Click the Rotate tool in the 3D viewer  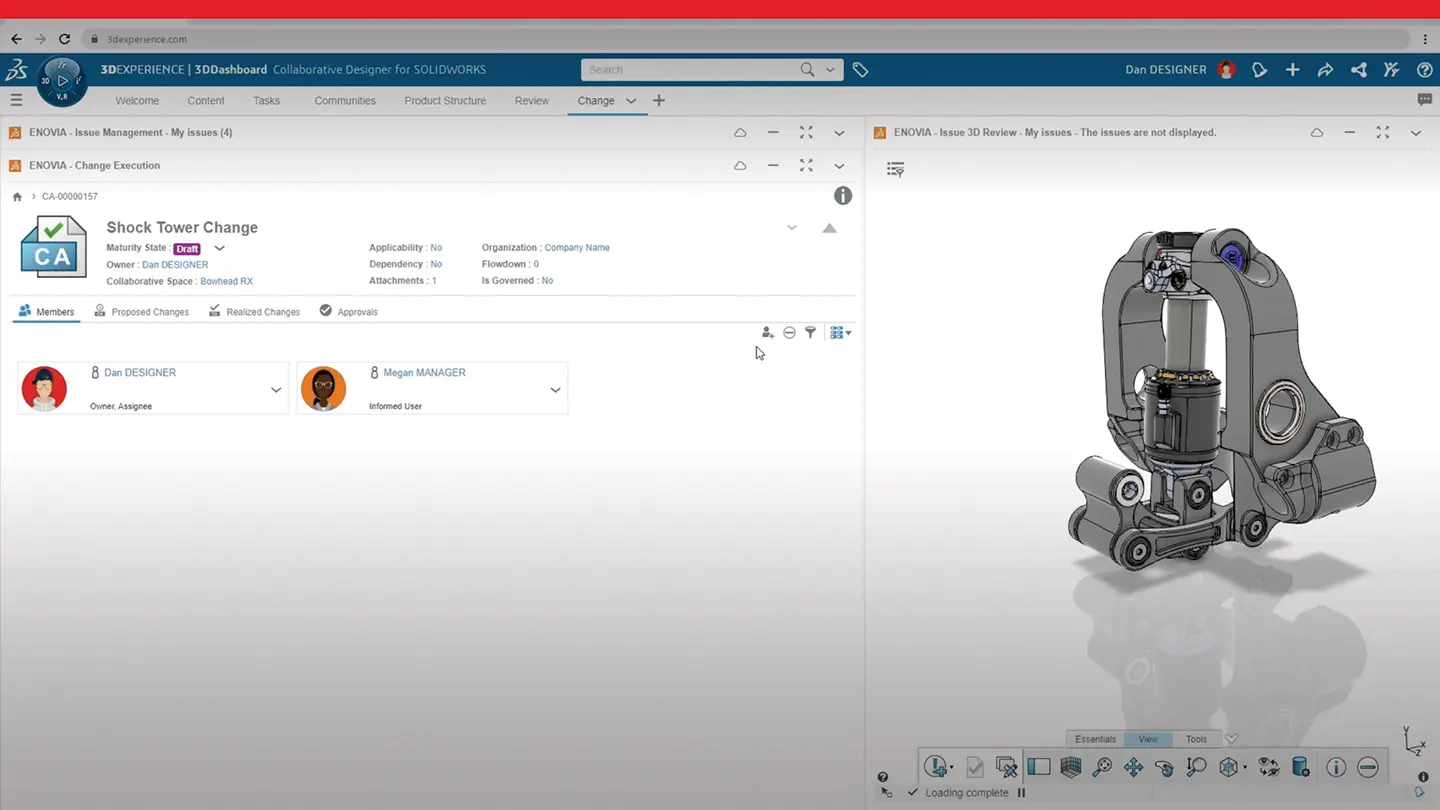pyautogui.click(x=1163, y=767)
